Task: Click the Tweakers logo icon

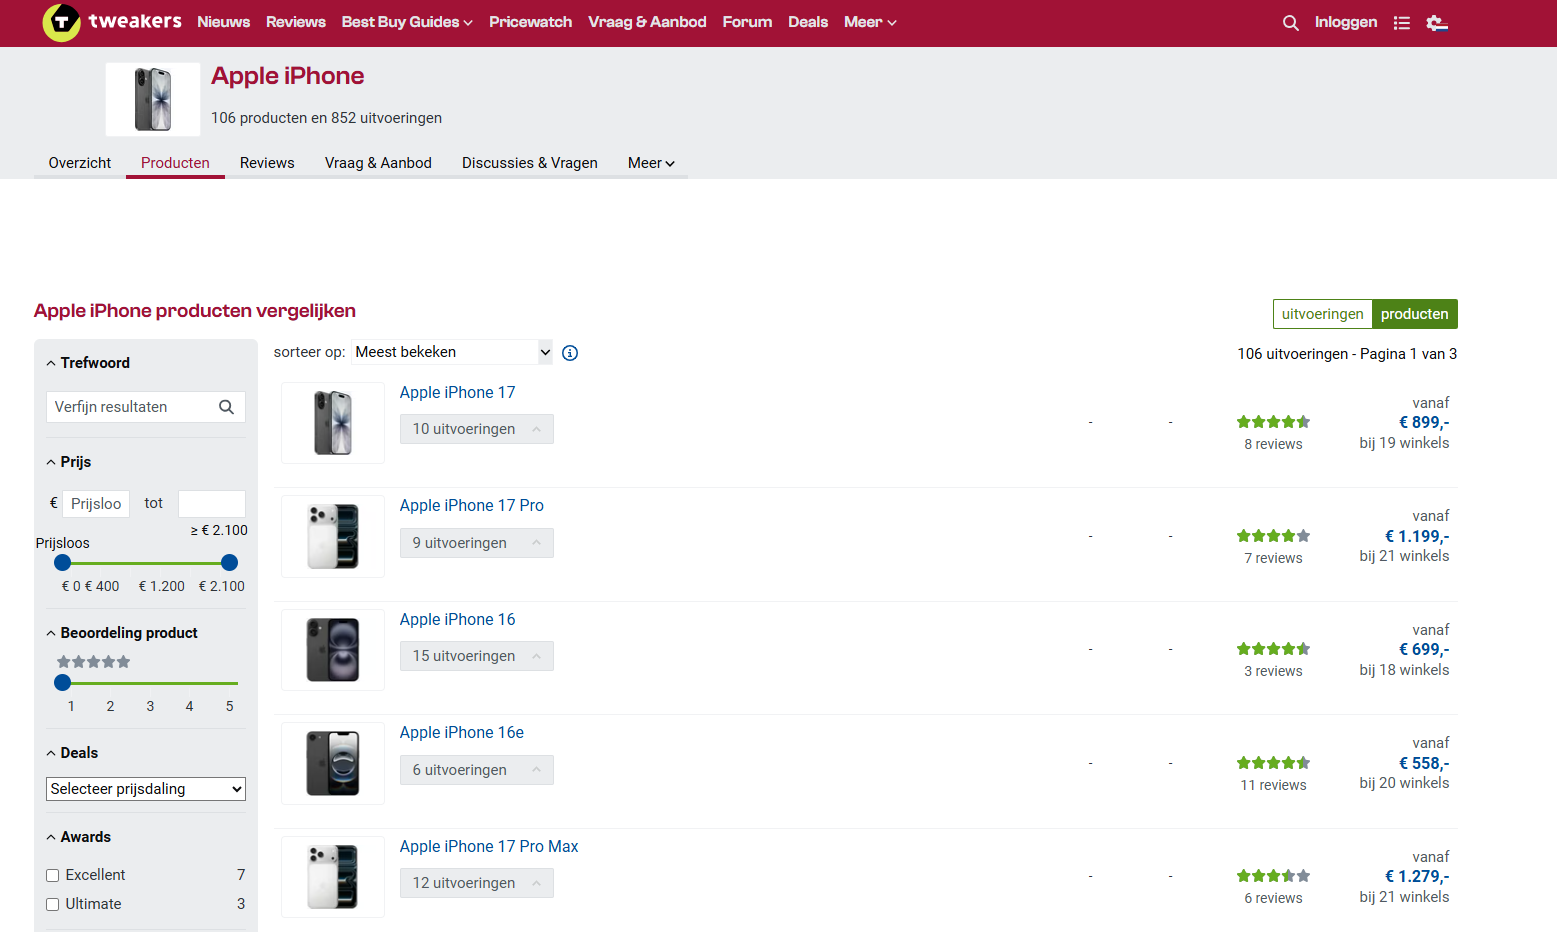Action: click(61, 22)
